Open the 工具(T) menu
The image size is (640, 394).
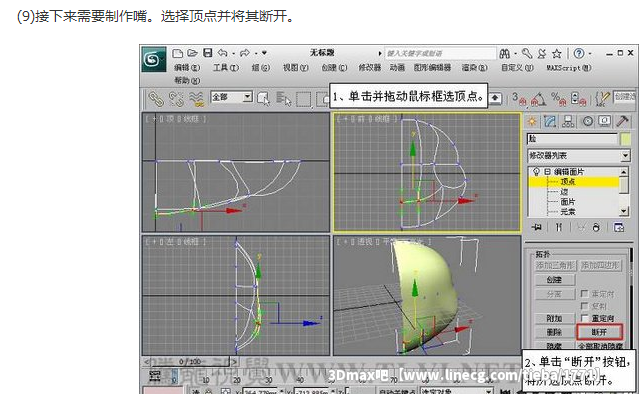pyautogui.click(x=226, y=68)
